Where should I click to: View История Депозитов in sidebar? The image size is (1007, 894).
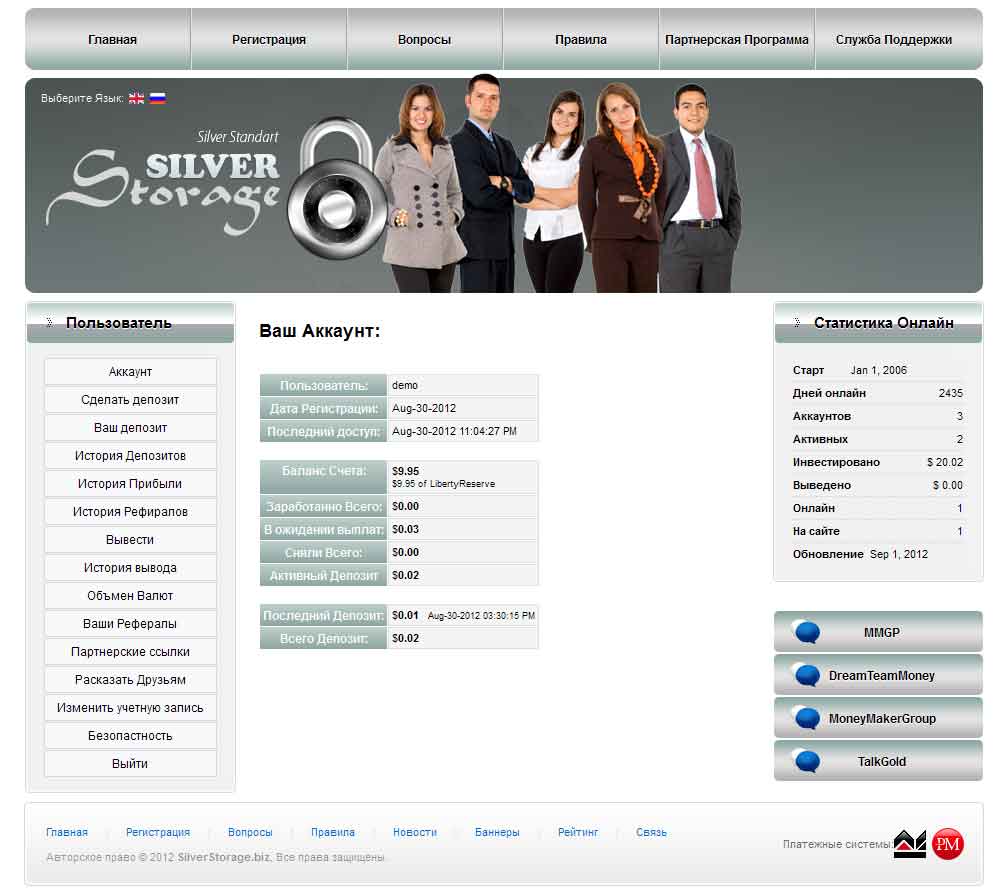click(130, 455)
